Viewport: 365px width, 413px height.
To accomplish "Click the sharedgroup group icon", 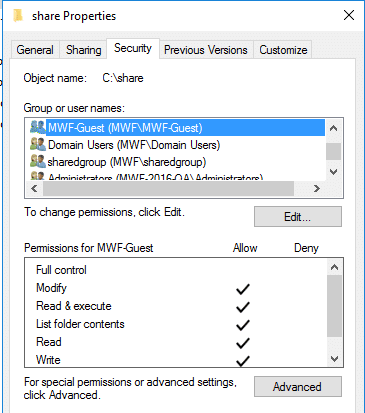I will [x=37, y=161].
